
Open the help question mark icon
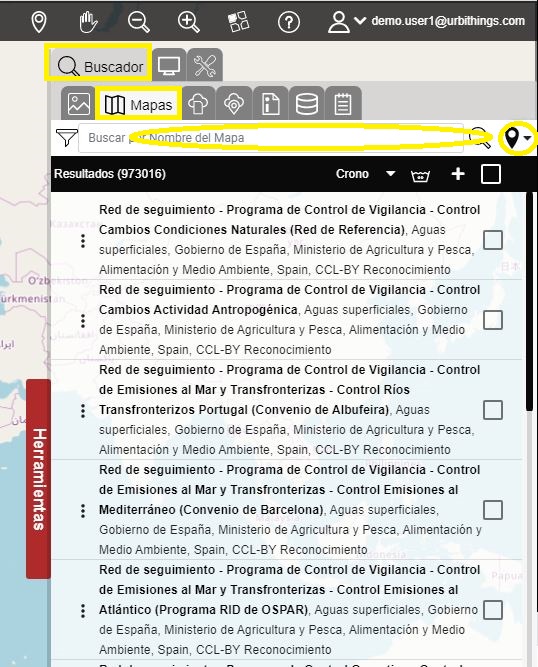289,22
